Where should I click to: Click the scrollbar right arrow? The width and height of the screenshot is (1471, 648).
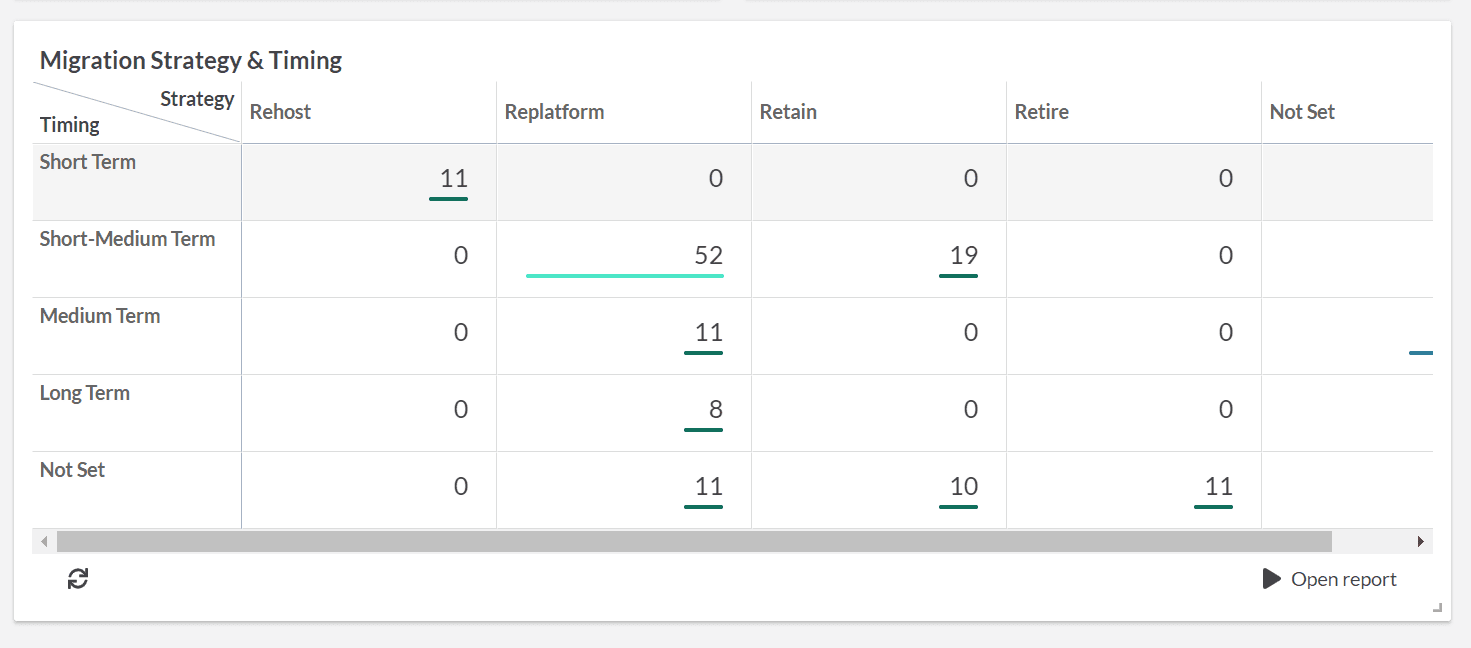1420,542
